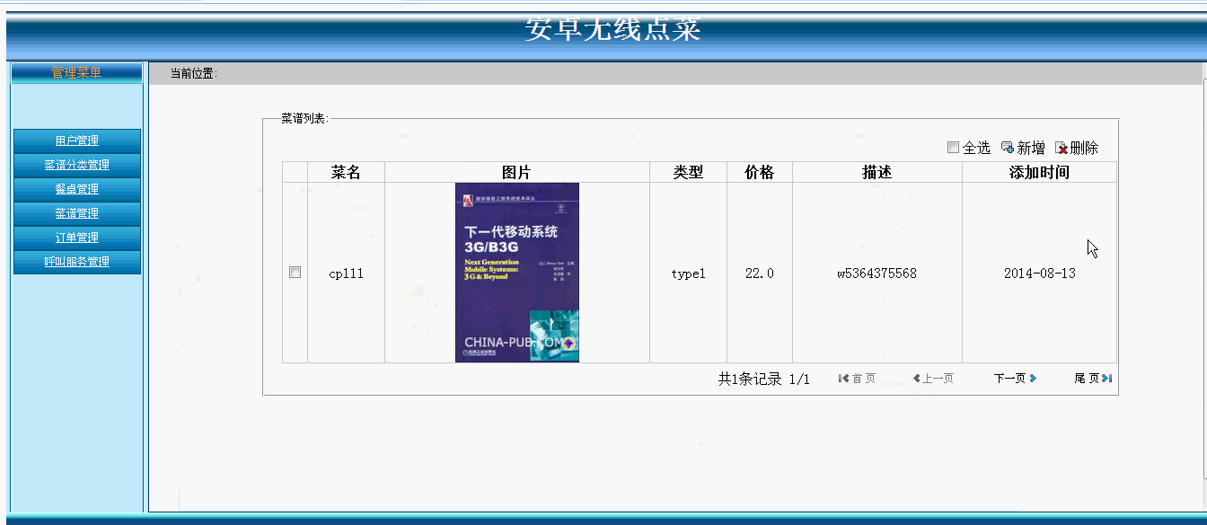1207x525 pixels.
Task: Click the date 2014-08-13
Action: click(x=1040, y=273)
